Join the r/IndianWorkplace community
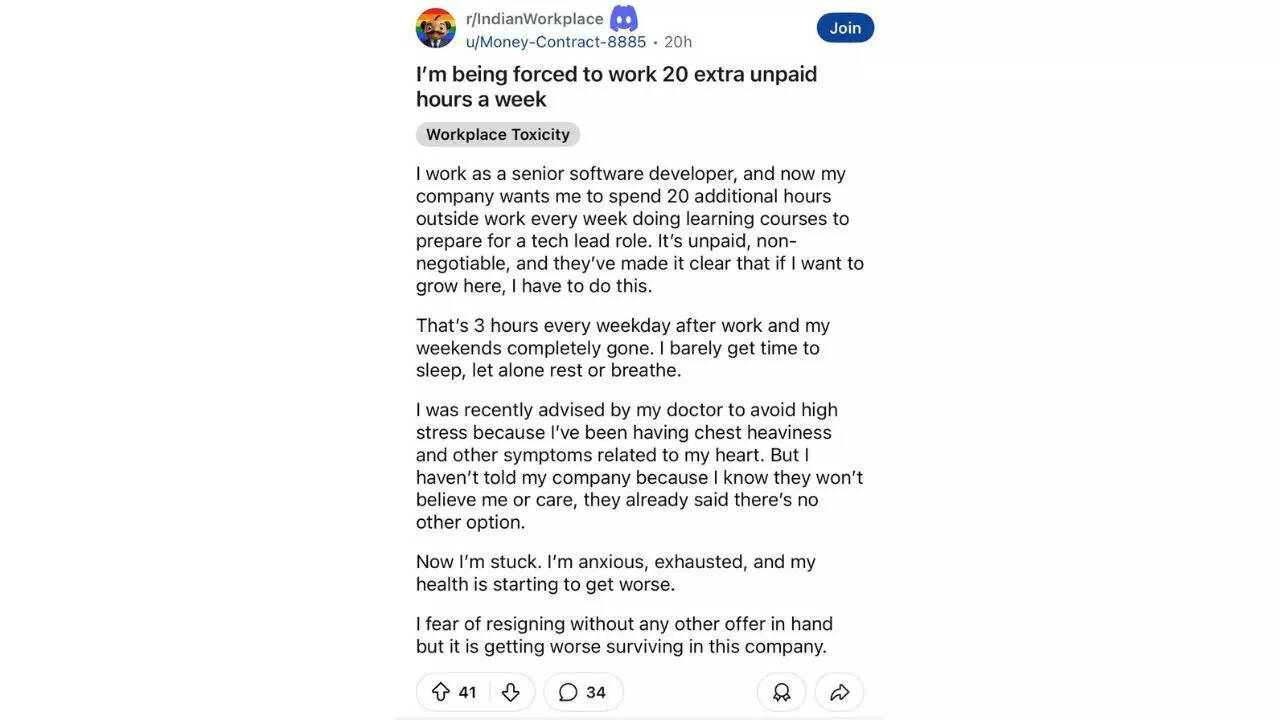The width and height of the screenshot is (1280, 720). click(x=845, y=27)
